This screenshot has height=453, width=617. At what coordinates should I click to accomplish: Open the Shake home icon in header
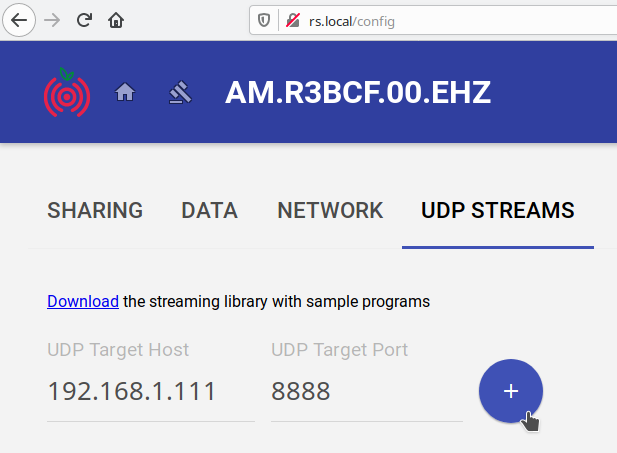(x=125, y=92)
